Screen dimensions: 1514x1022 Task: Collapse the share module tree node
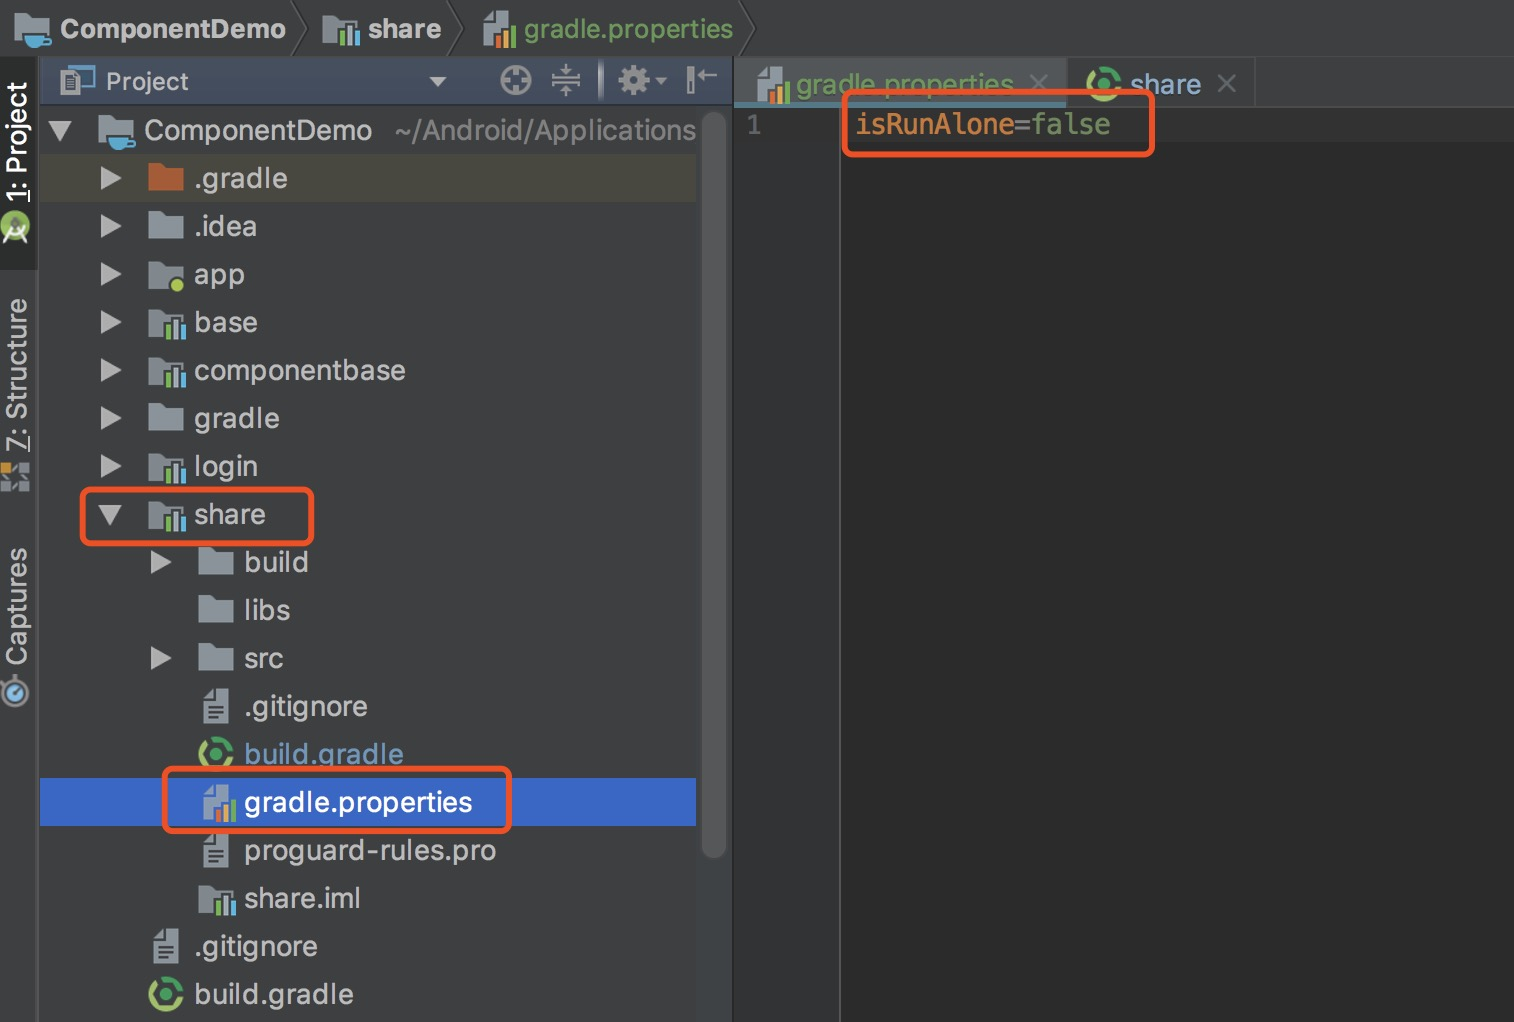(110, 515)
